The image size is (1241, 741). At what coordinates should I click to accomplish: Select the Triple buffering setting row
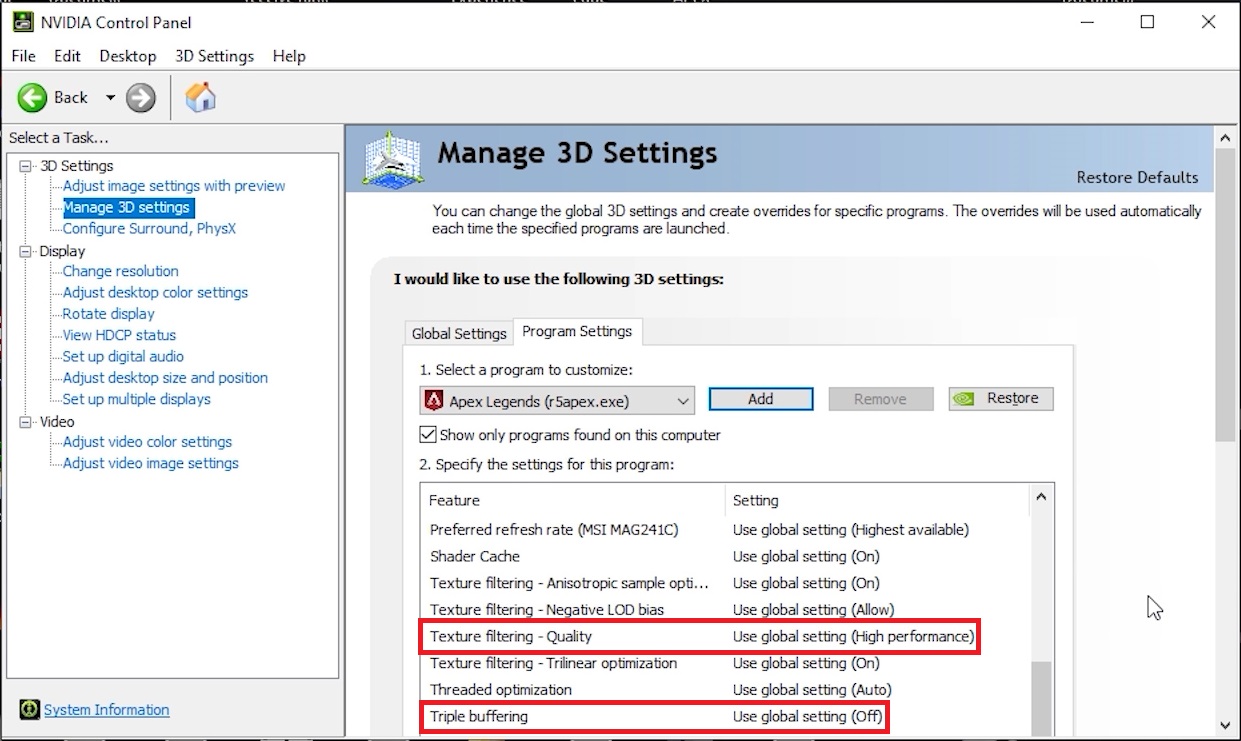click(x=652, y=717)
